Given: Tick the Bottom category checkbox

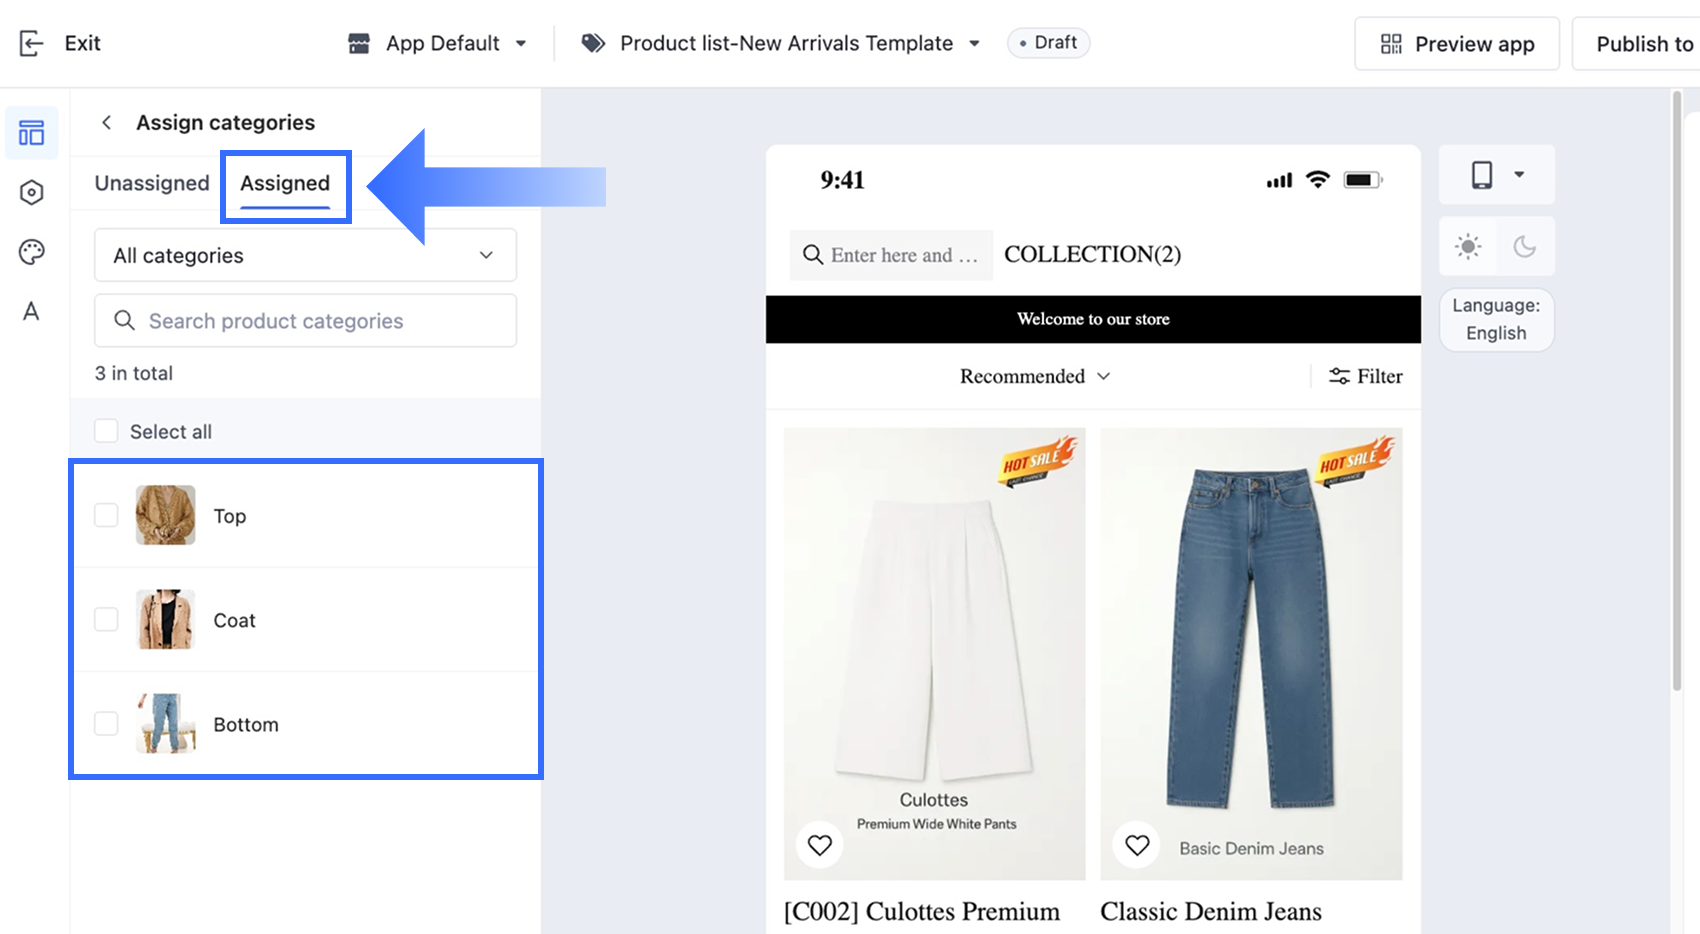Looking at the screenshot, I should (x=106, y=723).
